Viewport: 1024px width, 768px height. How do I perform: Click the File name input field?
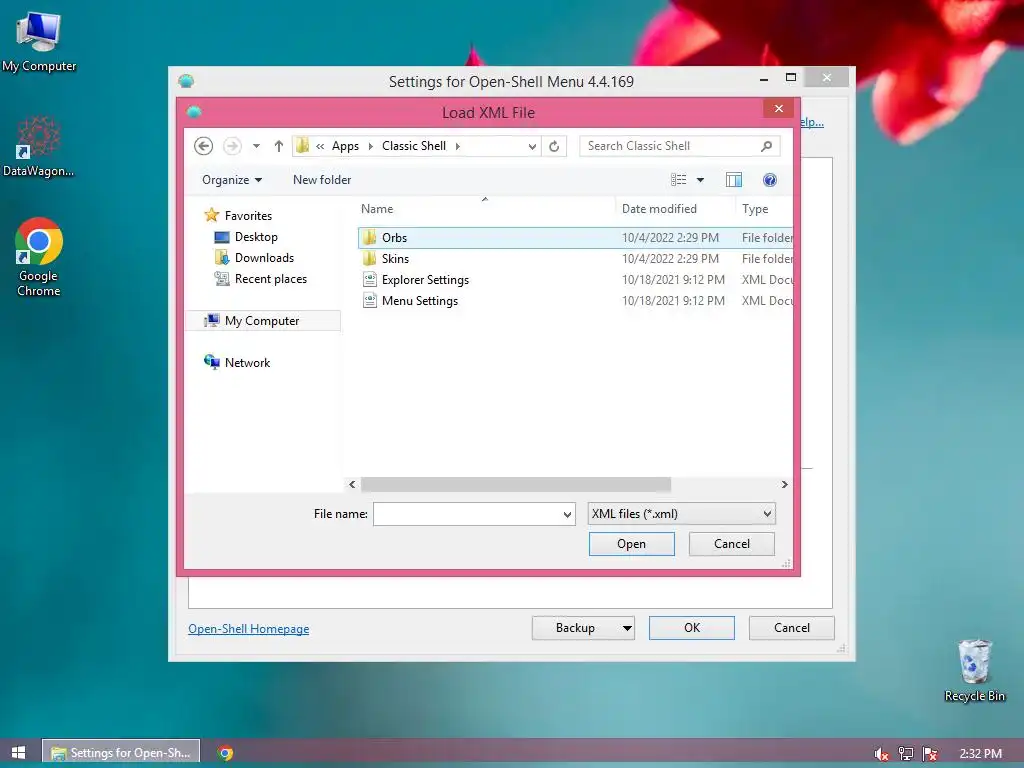(467, 514)
